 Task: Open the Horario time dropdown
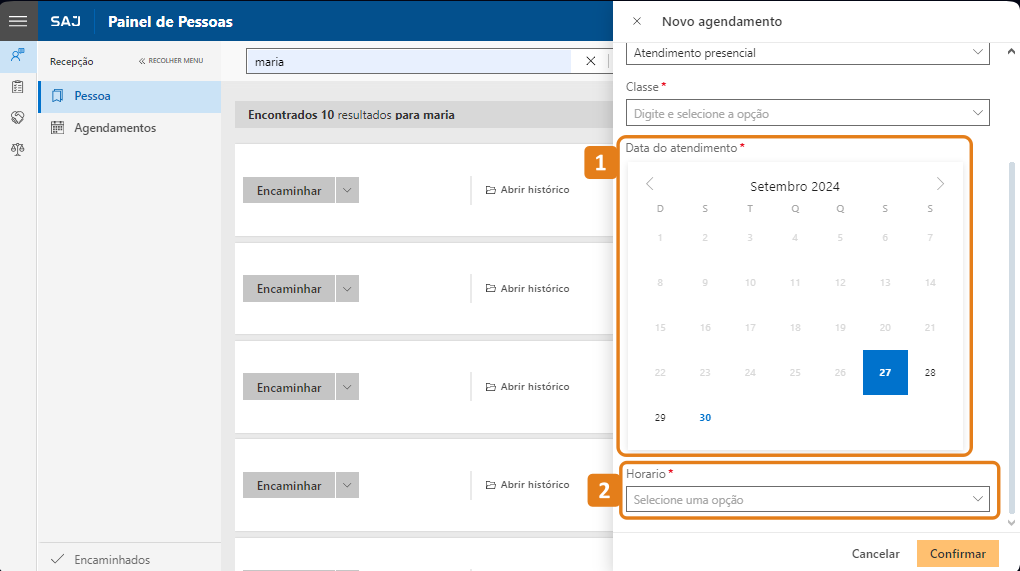pyautogui.click(x=807, y=499)
